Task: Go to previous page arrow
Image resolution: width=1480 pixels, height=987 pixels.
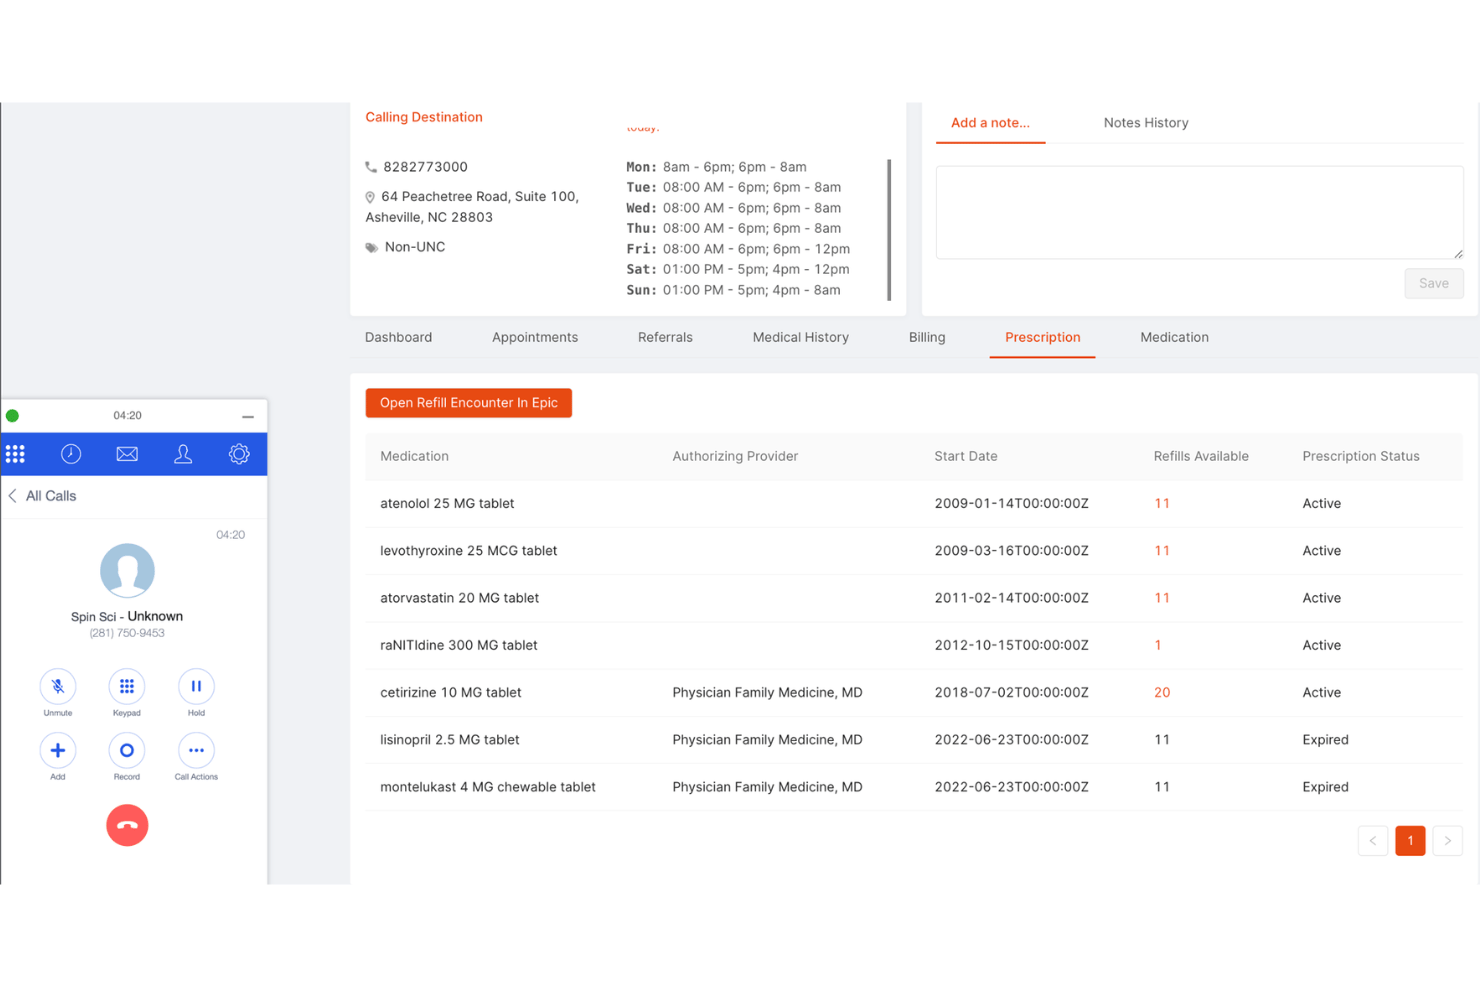Action: point(1373,841)
